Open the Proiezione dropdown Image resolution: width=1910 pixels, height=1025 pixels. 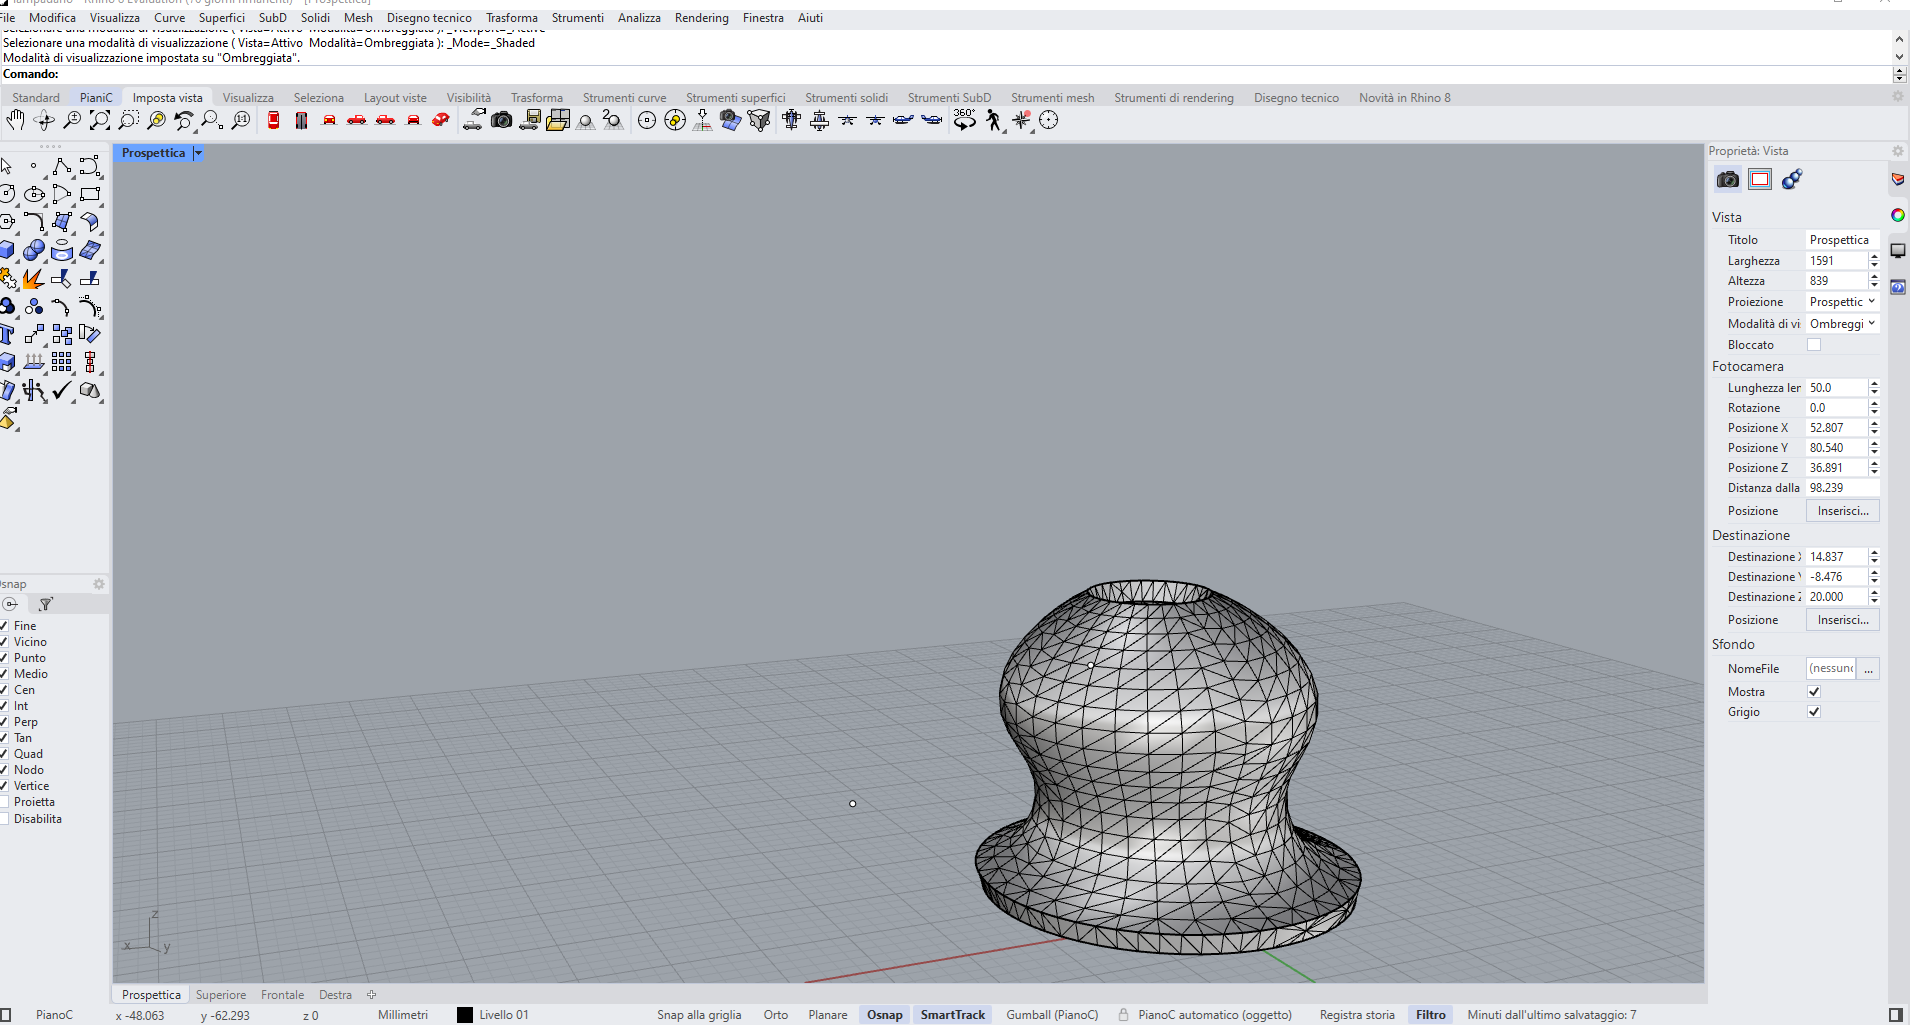pyautogui.click(x=1842, y=302)
